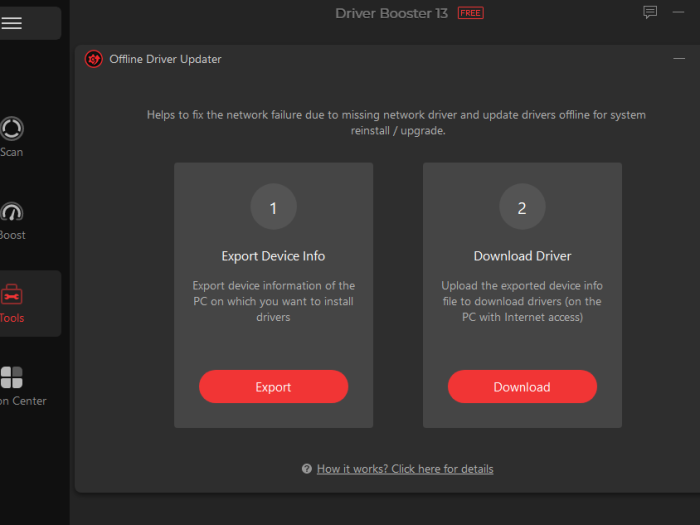The image size is (700, 525).
Task: Select the Tools toolbox icon
Action: [x=12, y=295]
